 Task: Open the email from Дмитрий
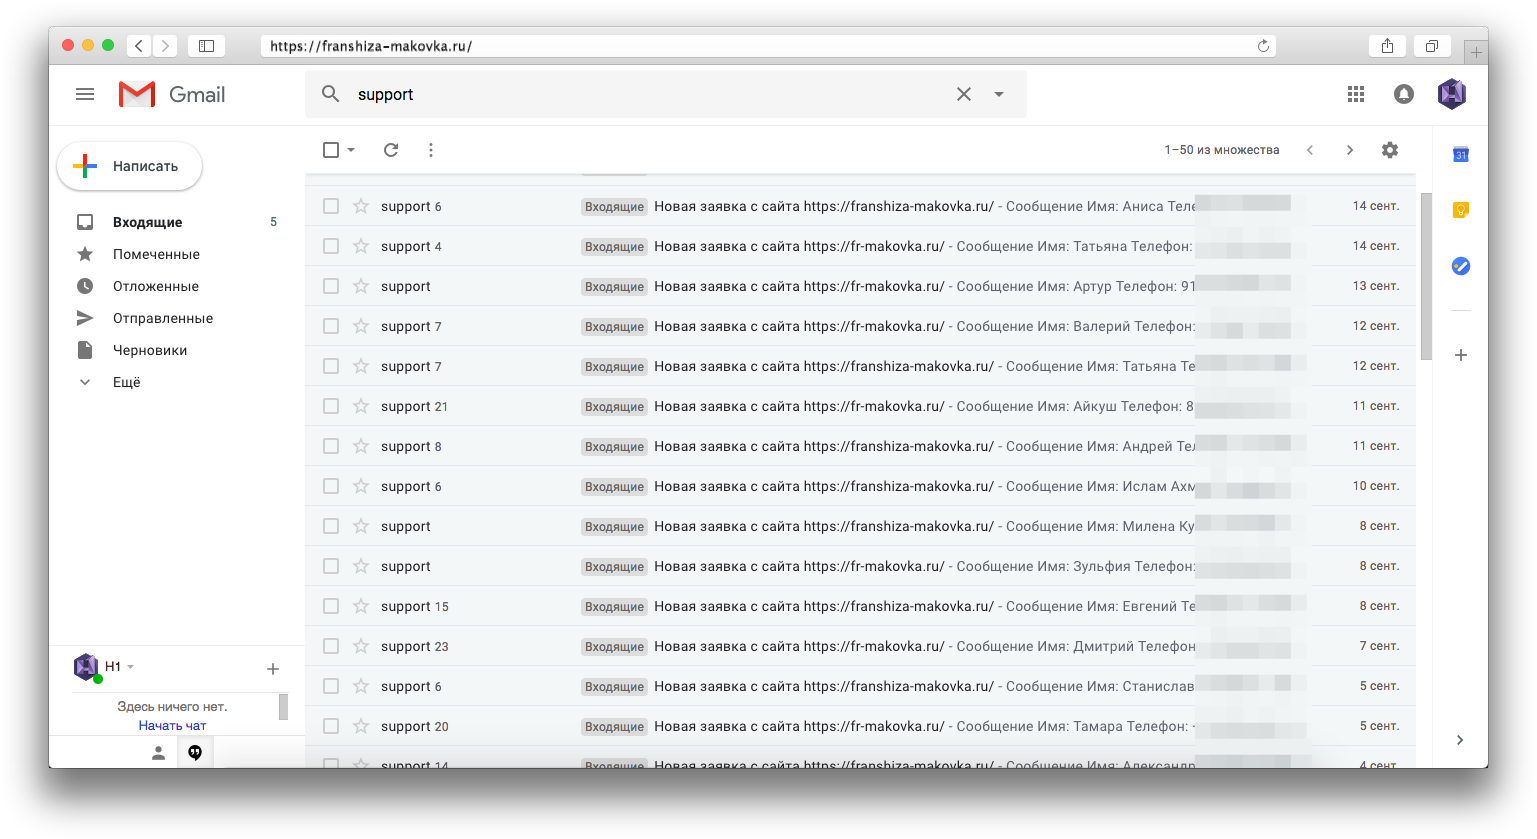(x=860, y=646)
